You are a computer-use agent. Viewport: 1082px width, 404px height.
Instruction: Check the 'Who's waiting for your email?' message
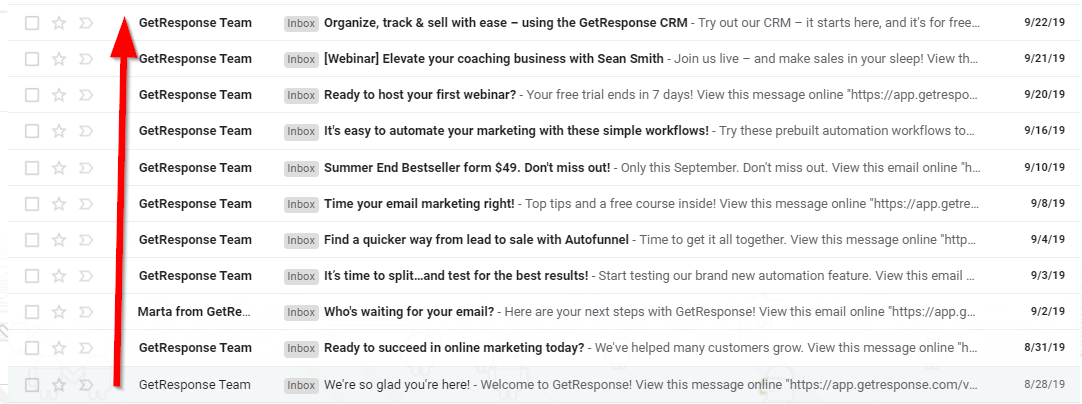[32, 312]
